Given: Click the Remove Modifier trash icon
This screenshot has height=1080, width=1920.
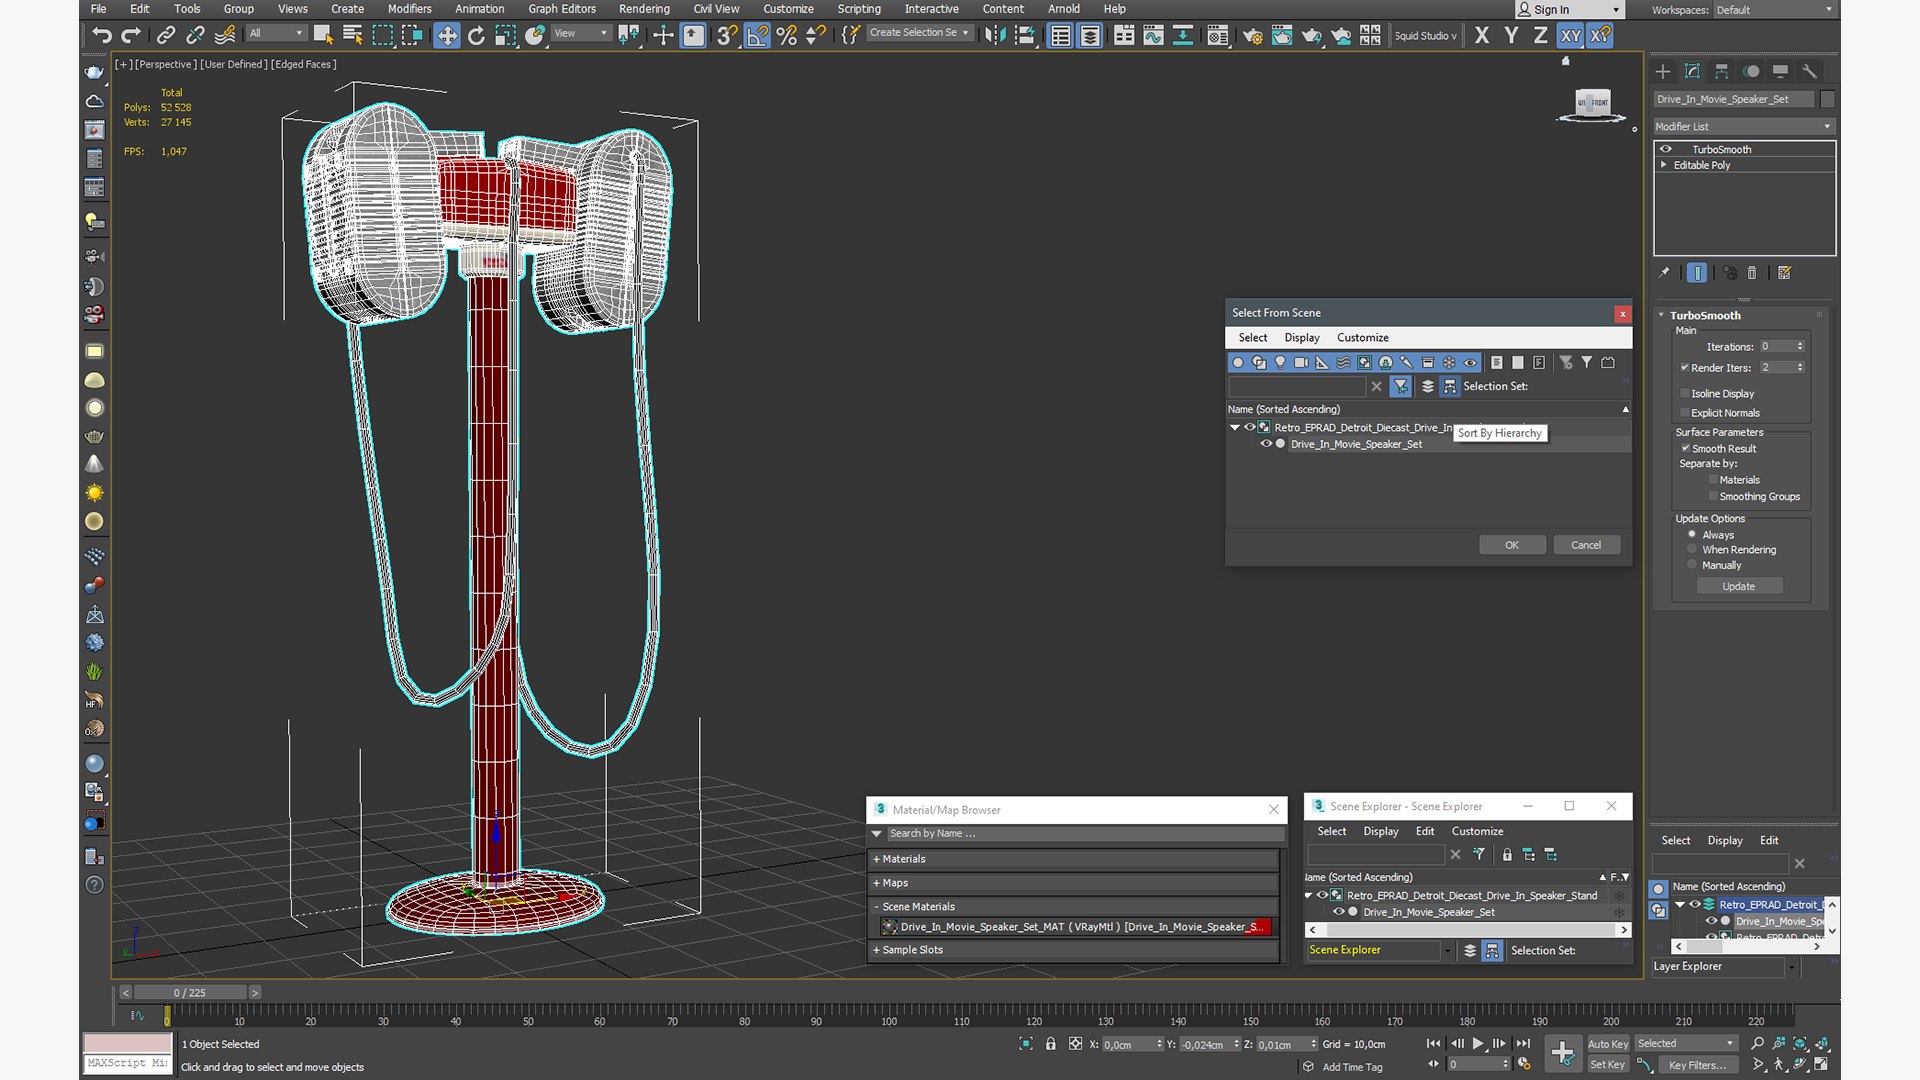Looking at the screenshot, I should pos(1752,272).
